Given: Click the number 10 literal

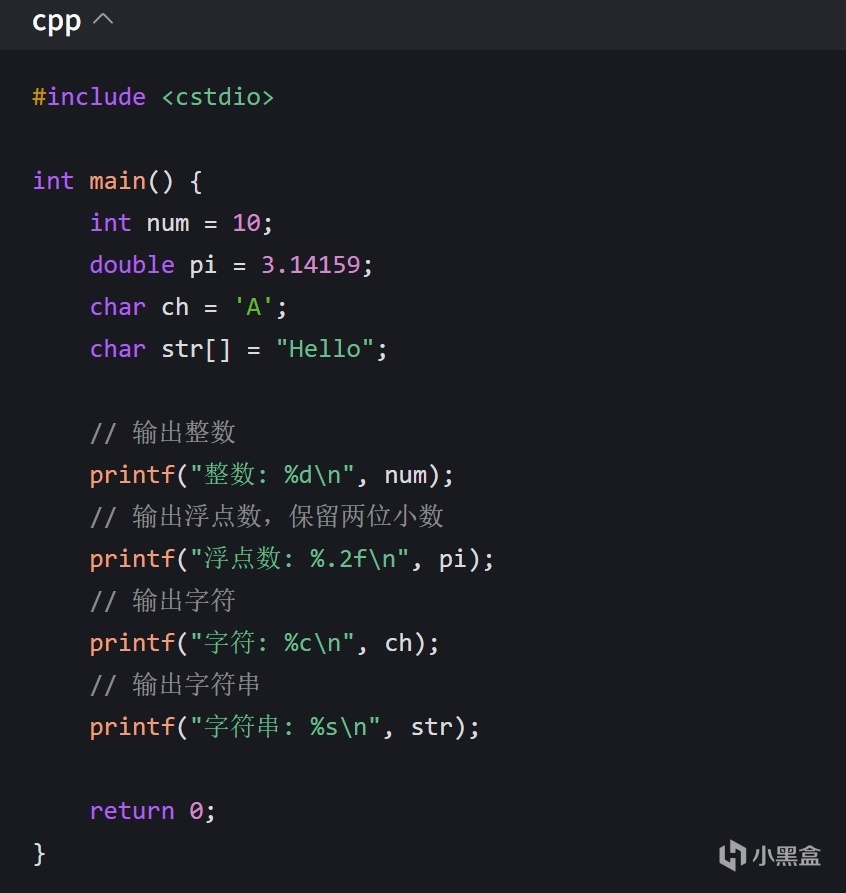Looking at the screenshot, I should [x=246, y=223].
